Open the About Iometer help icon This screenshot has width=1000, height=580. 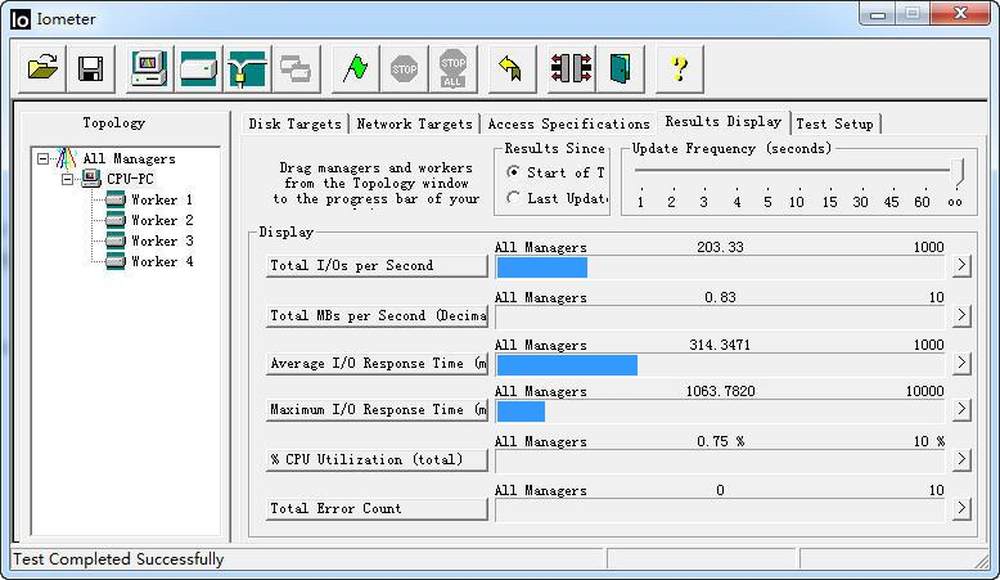point(680,68)
